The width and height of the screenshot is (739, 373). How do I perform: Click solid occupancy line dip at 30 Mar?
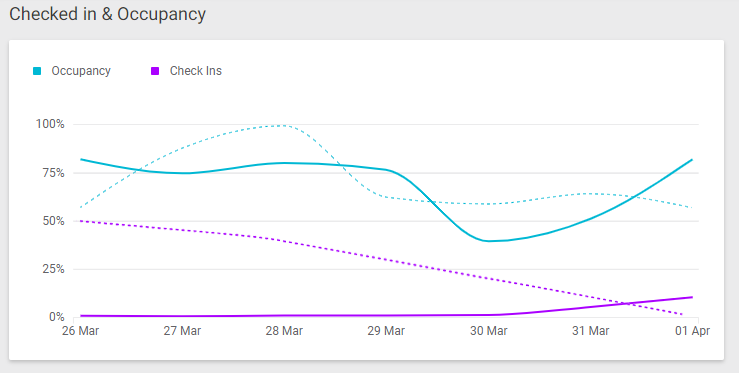pyautogui.click(x=489, y=241)
